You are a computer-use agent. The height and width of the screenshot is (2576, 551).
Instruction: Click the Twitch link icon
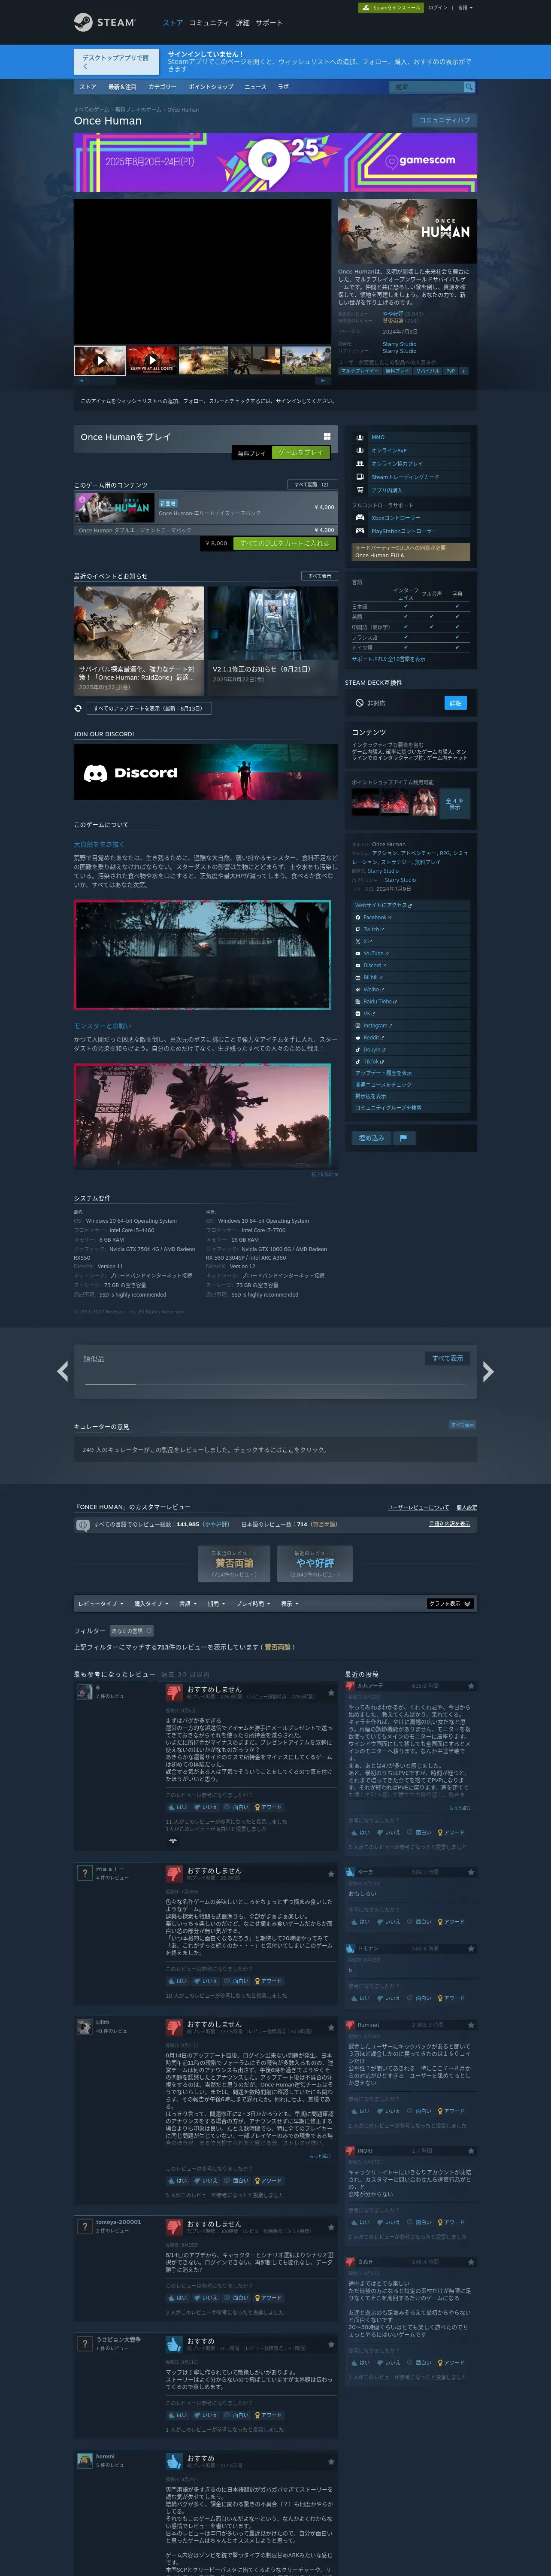357,929
